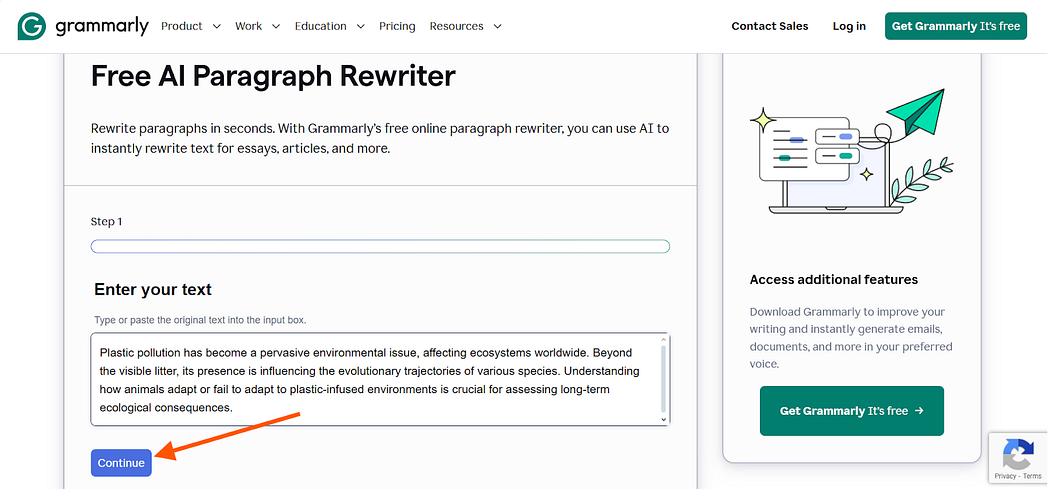
Task: Open the Work menu
Action: [248, 26]
